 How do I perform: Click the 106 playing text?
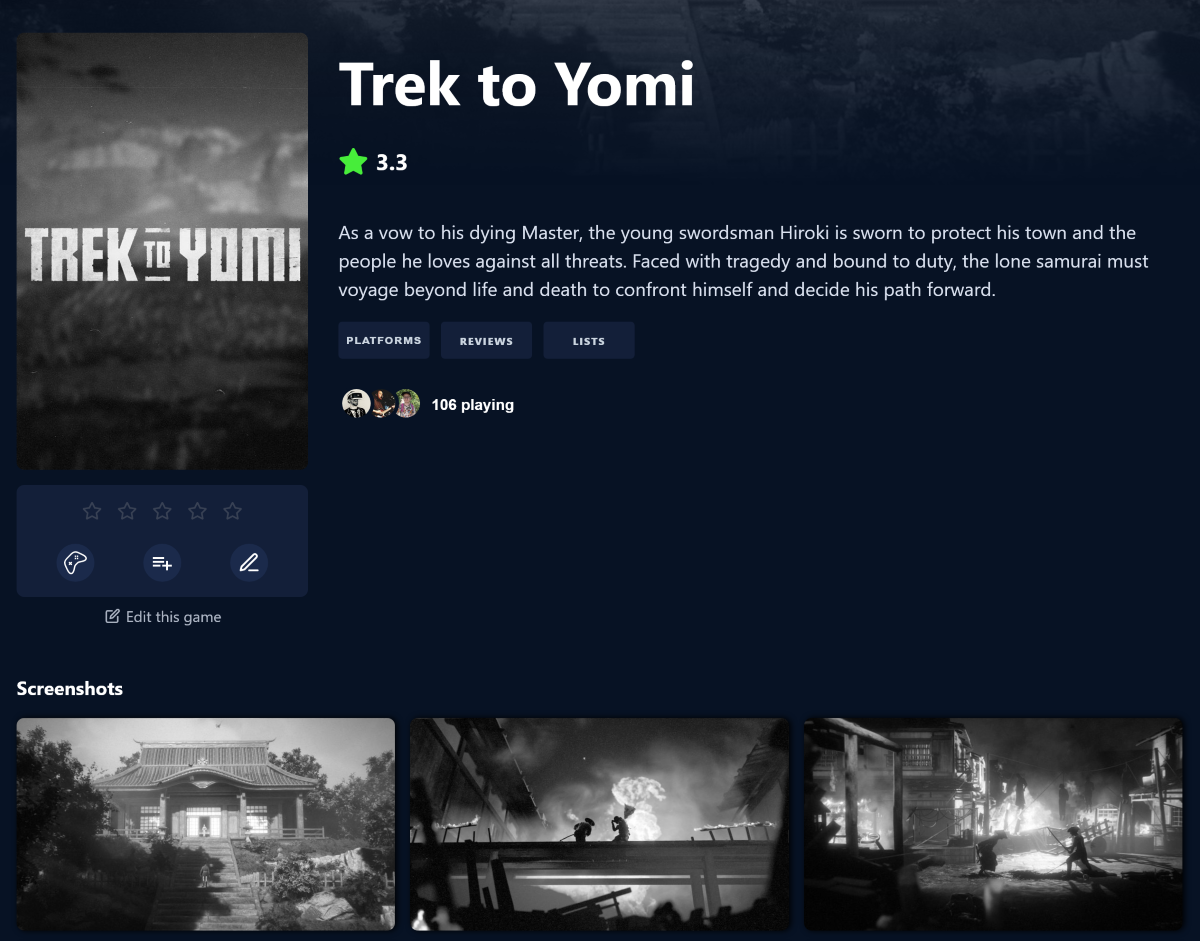[473, 405]
